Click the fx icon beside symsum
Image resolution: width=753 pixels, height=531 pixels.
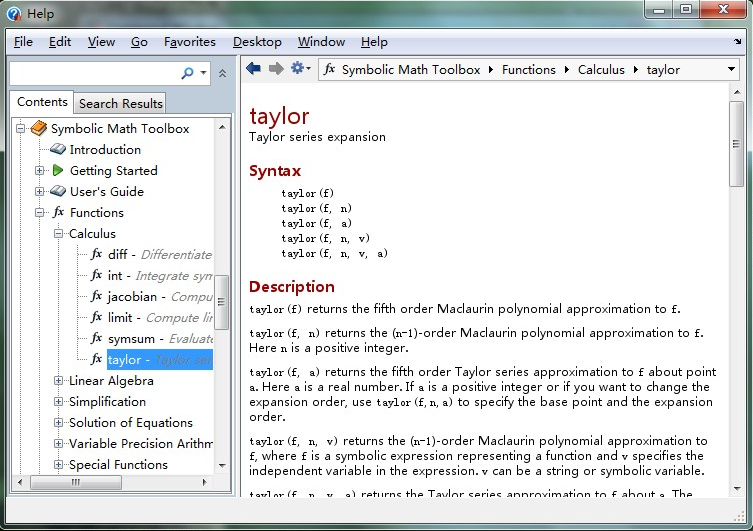97,338
